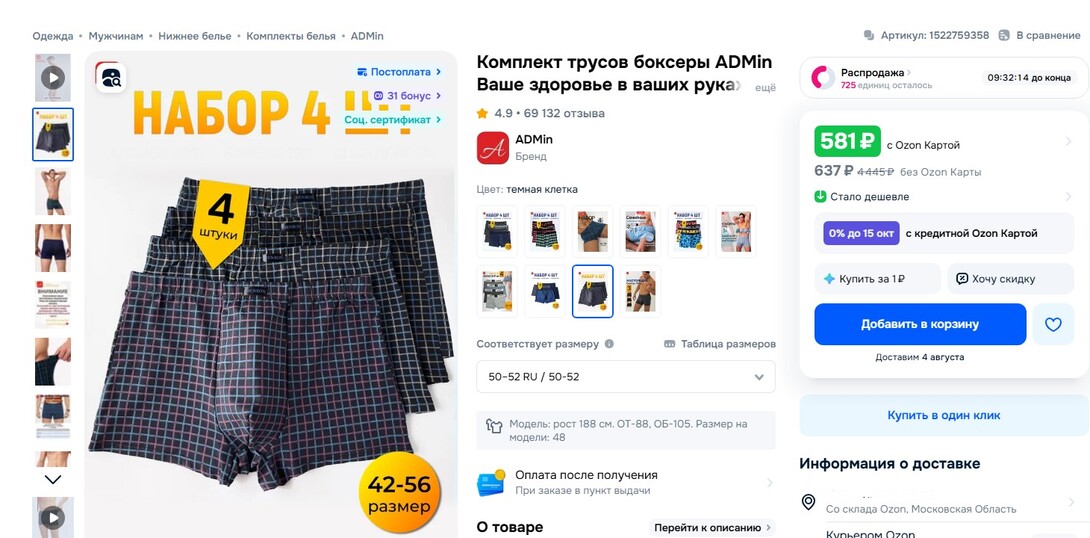
Task: Open the size dropdown '50-52 RU / 50-52'
Action: pyautogui.click(x=626, y=377)
